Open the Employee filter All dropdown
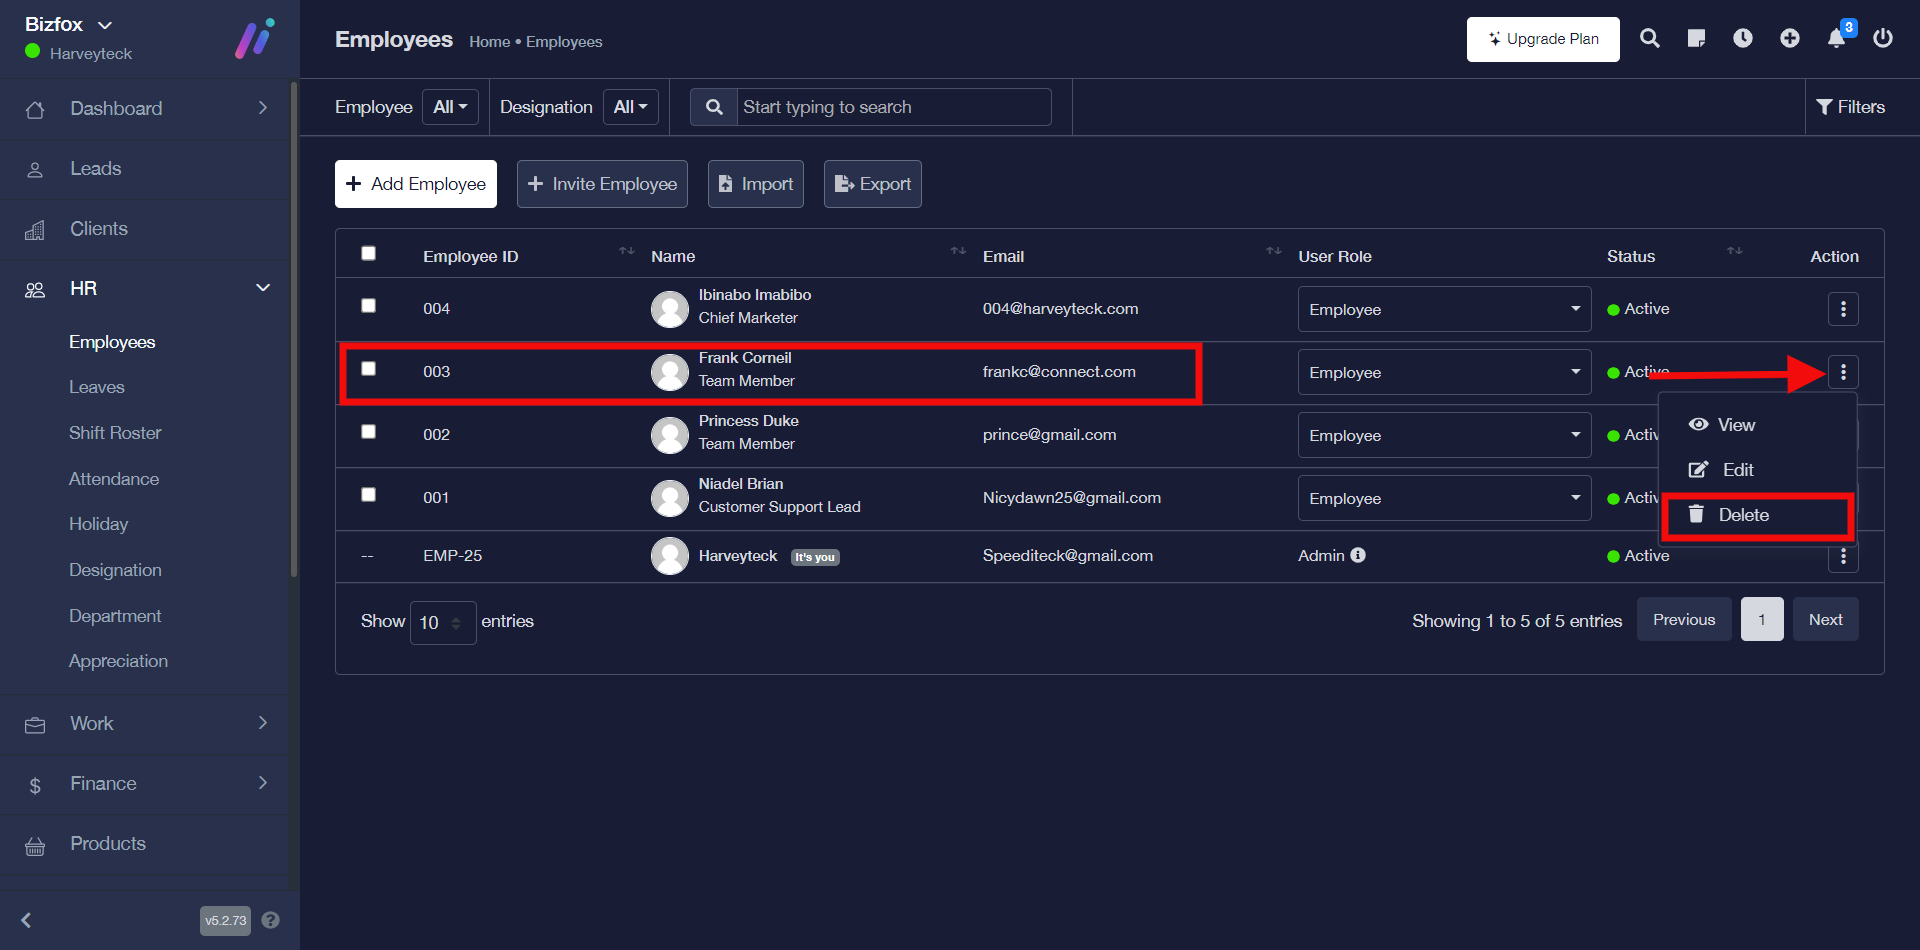1920x950 pixels. point(450,107)
